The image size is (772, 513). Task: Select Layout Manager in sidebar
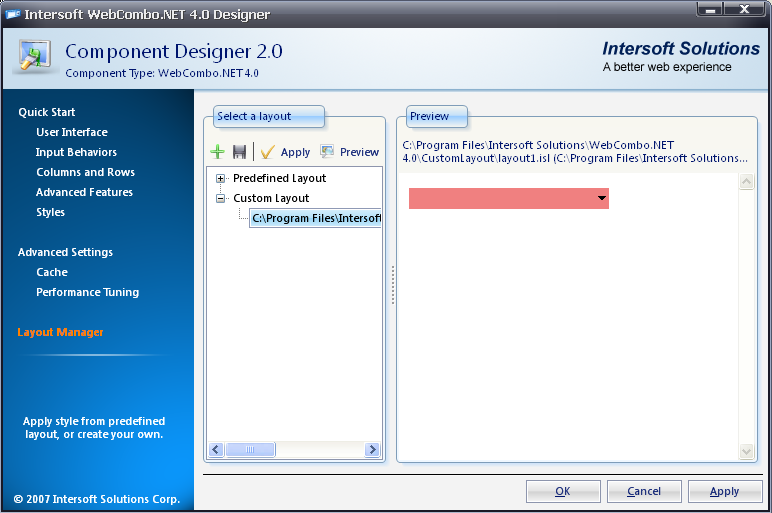(61, 332)
